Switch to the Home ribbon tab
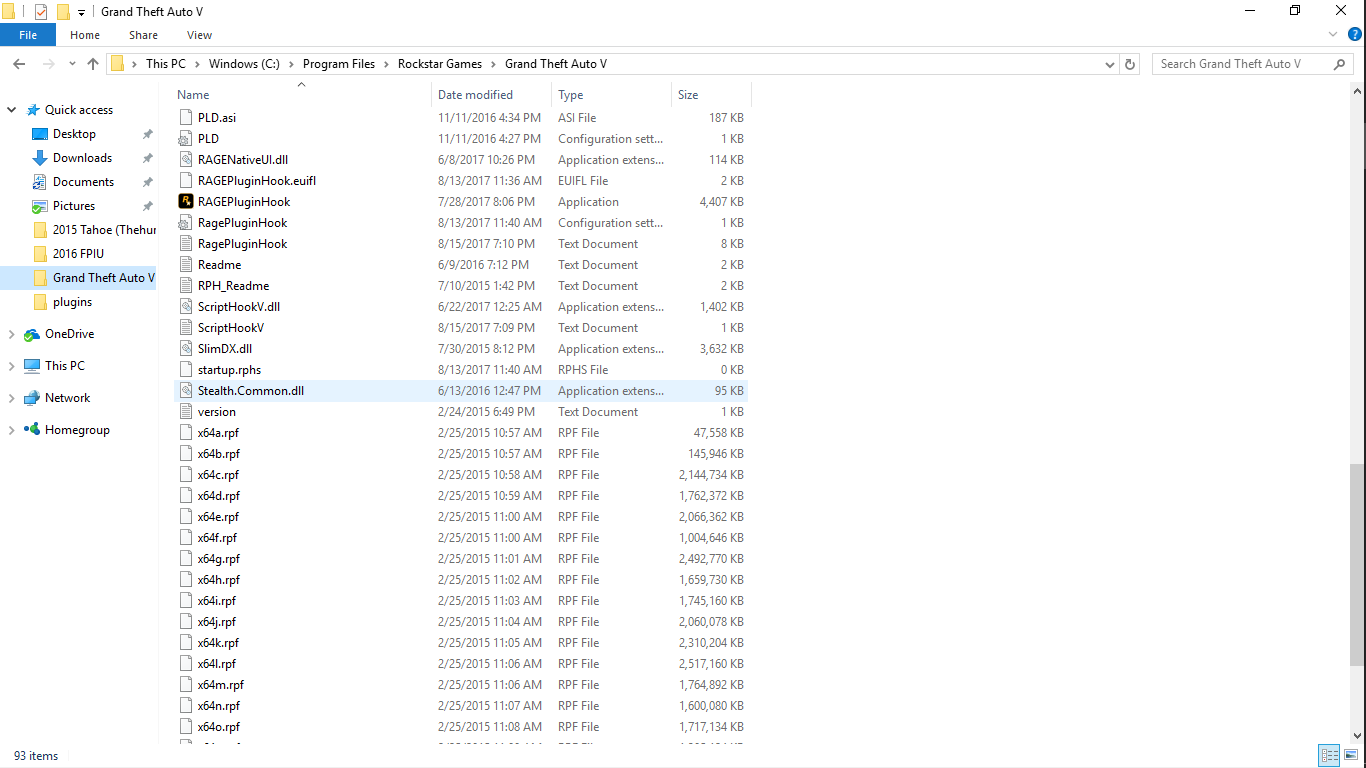 [85, 35]
